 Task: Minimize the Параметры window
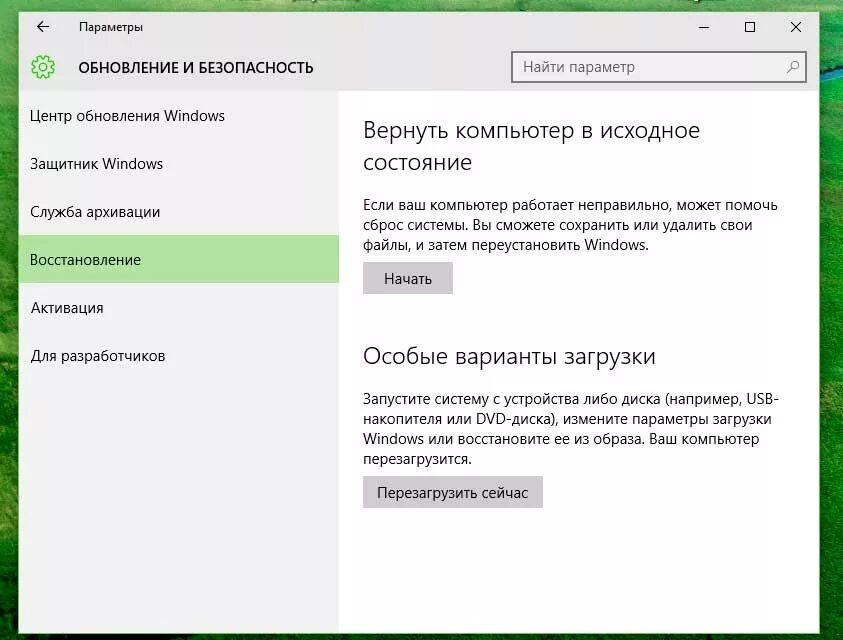[x=704, y=27]
